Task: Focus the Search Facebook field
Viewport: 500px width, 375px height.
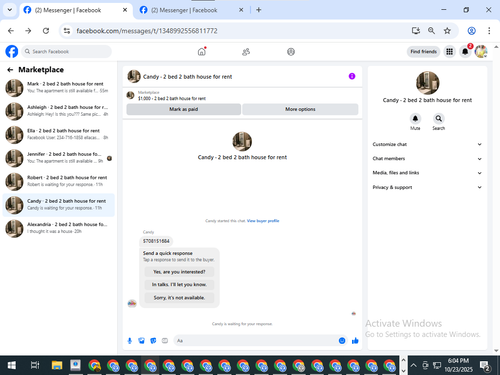Action: point(67,52)
